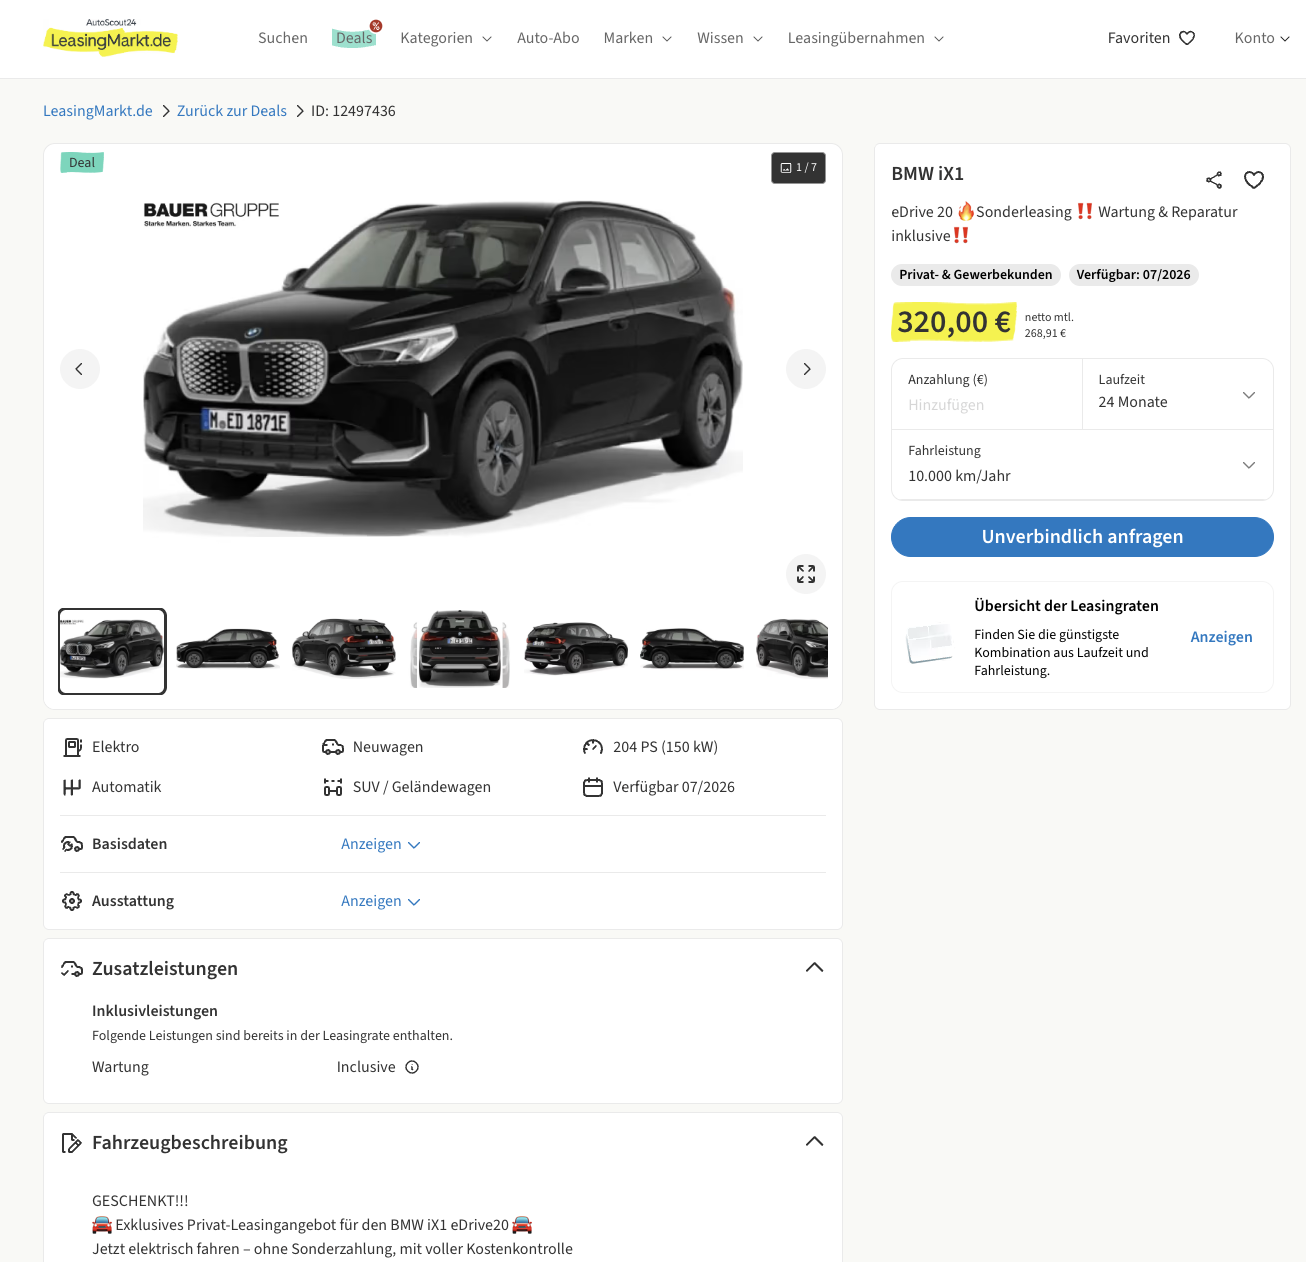Show the next car image
The image size is (1306, 1262).
806,369
